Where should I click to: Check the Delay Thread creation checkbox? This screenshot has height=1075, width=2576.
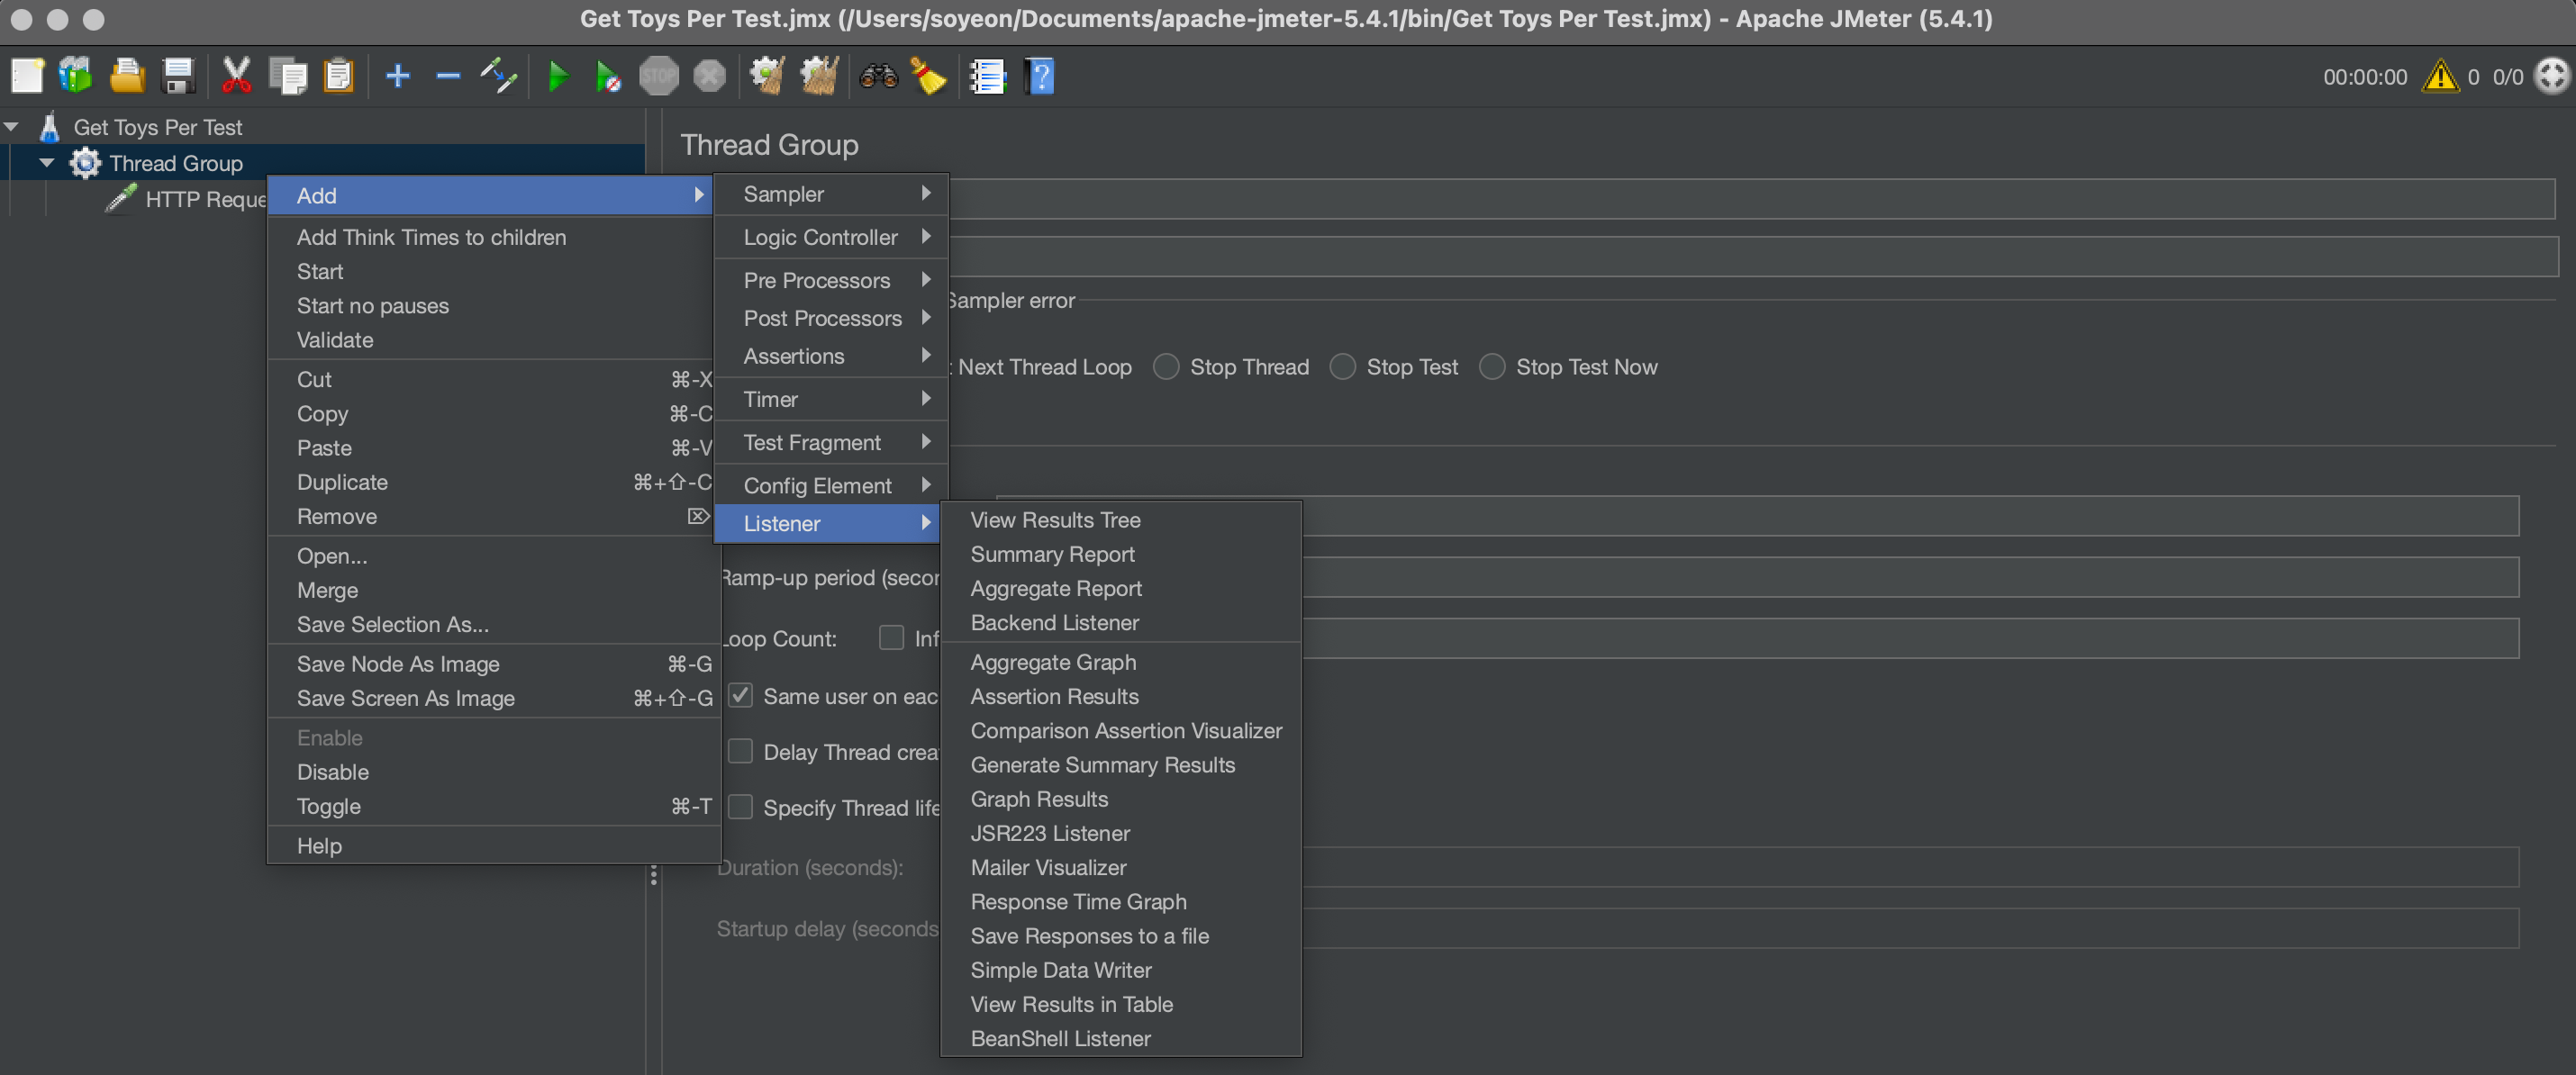click(x=741, y=751)
